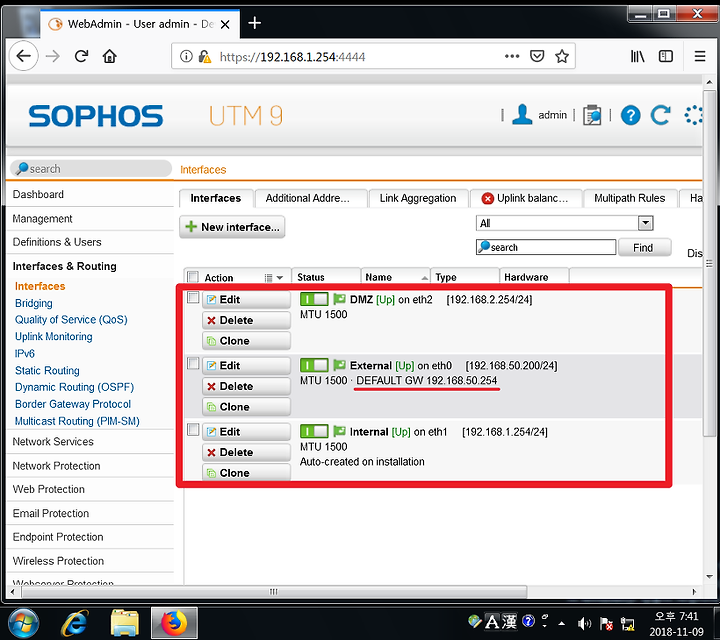Screen dimensions: 720x640
Task: Open Uplink Monitoring submenu item
Action: [x=53, y=337]
